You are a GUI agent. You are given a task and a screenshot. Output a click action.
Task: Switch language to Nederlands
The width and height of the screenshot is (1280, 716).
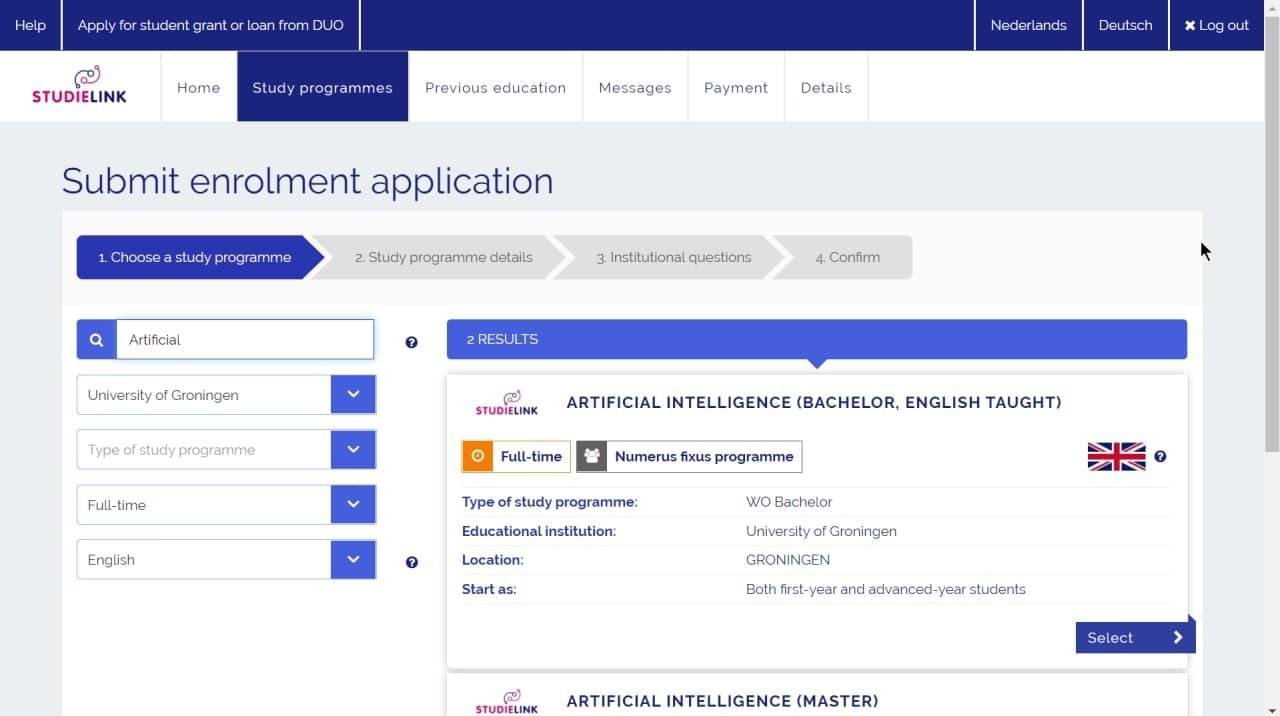click(1028, 25)
